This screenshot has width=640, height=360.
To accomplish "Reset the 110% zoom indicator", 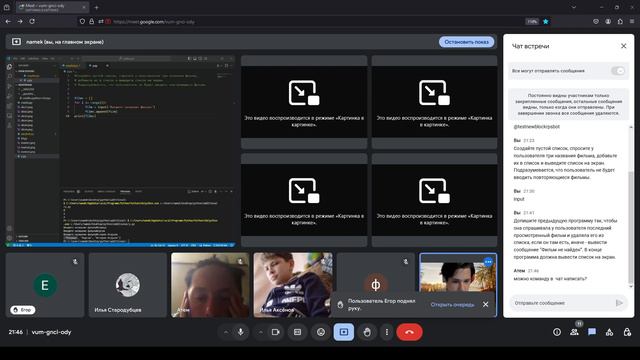I will click(532, 22).
